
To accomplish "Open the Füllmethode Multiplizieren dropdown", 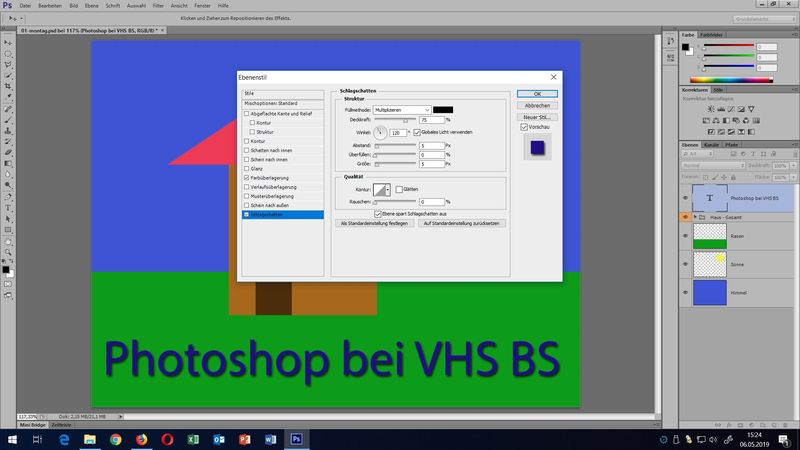I will 402,110.
